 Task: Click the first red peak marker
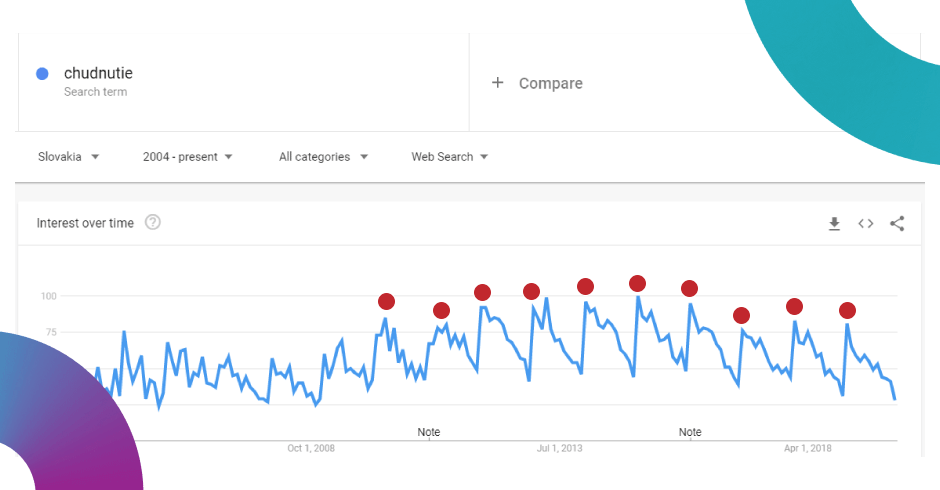click(x=387, y=302)
